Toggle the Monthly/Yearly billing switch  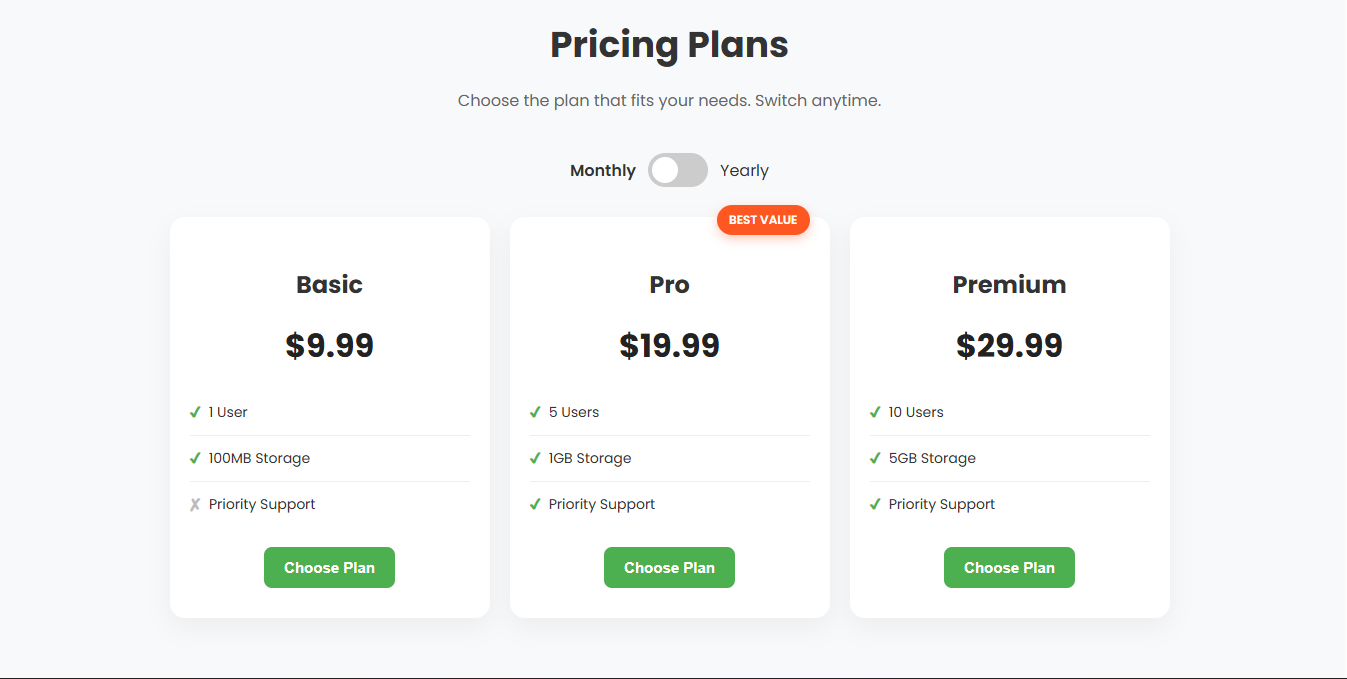pos(677,170)
